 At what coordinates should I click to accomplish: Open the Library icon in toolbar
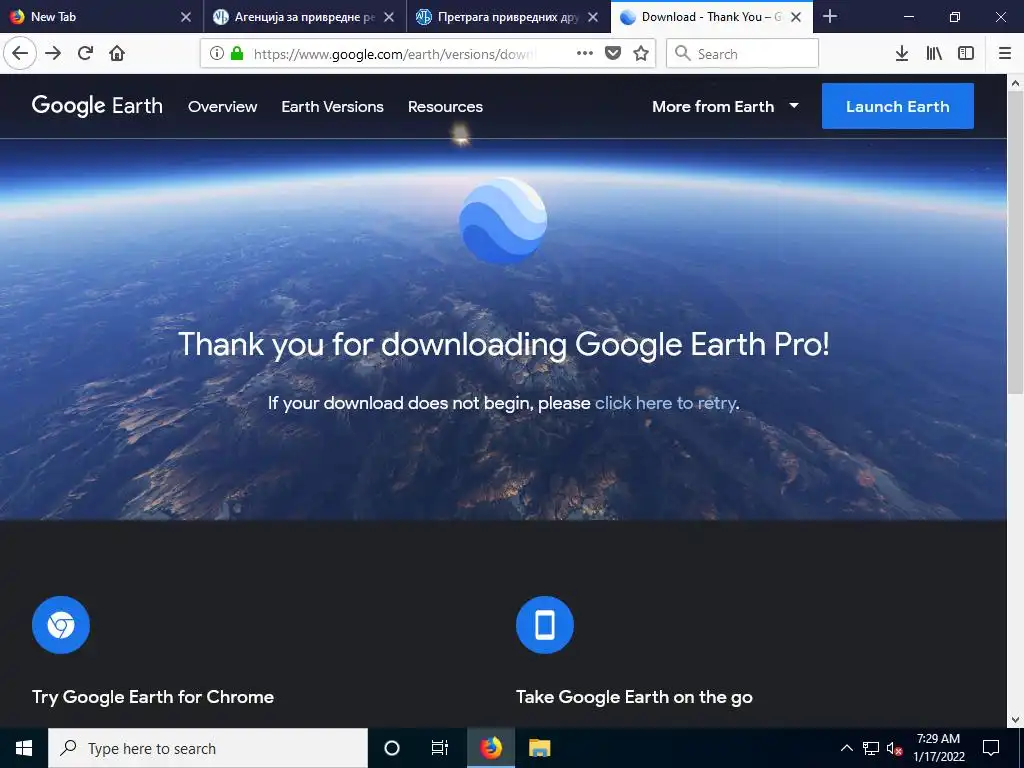(x=934, y=54)
